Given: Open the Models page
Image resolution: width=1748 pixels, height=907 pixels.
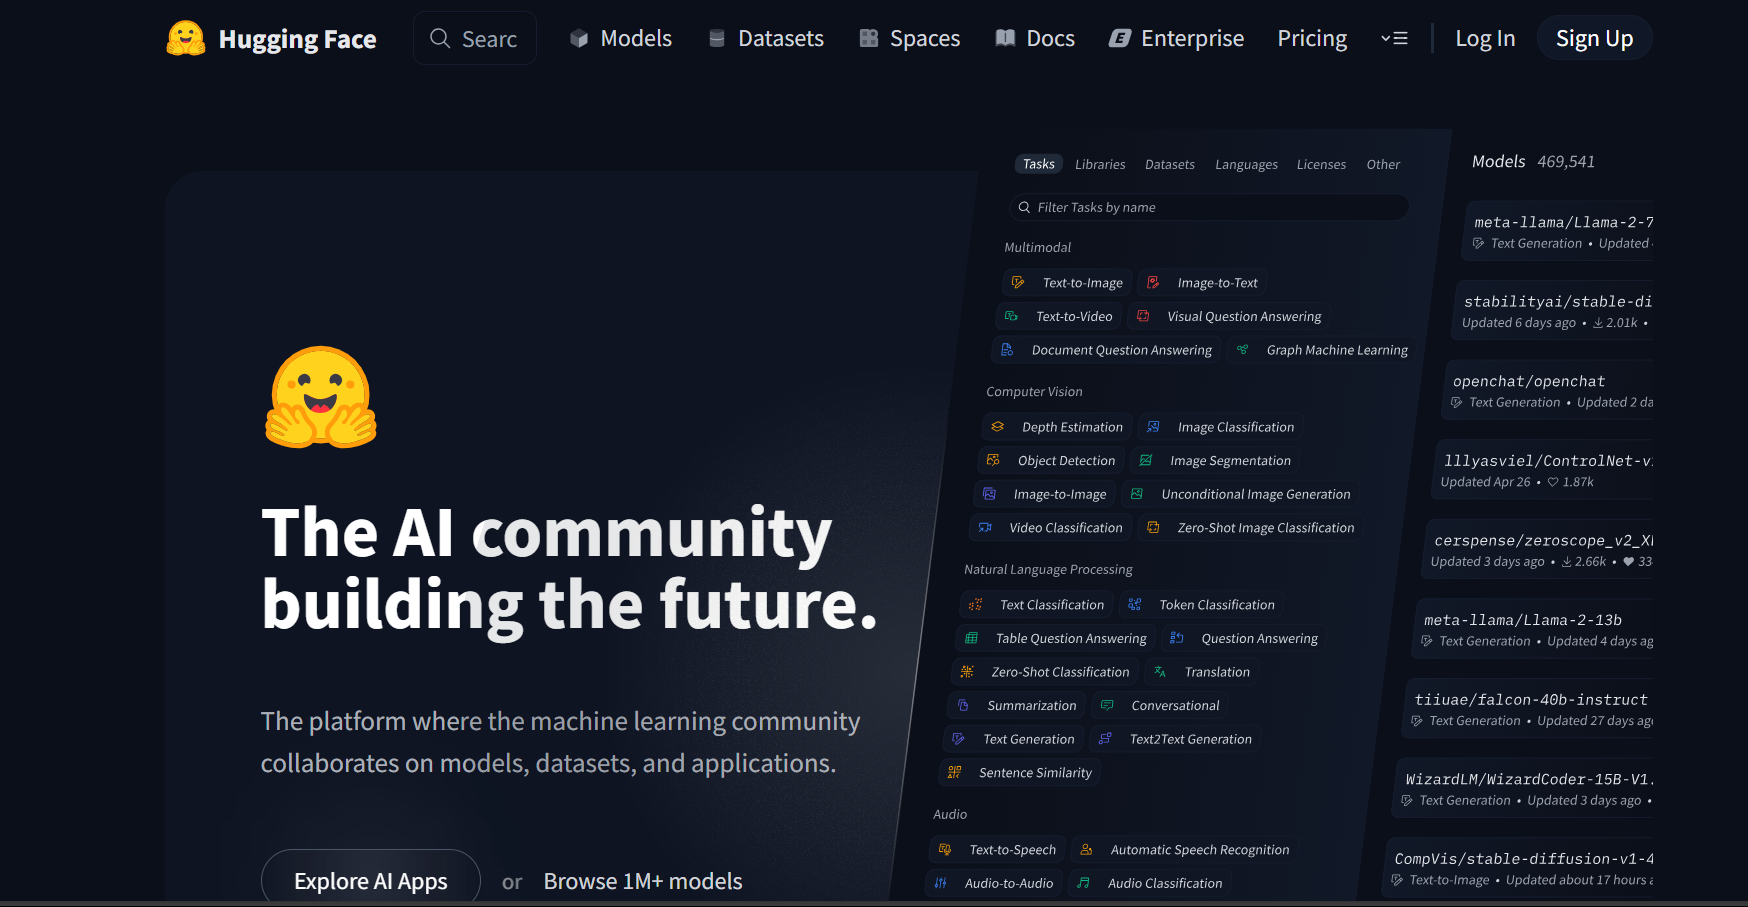Looking at the screenshot, I should (x=621, y=39).
